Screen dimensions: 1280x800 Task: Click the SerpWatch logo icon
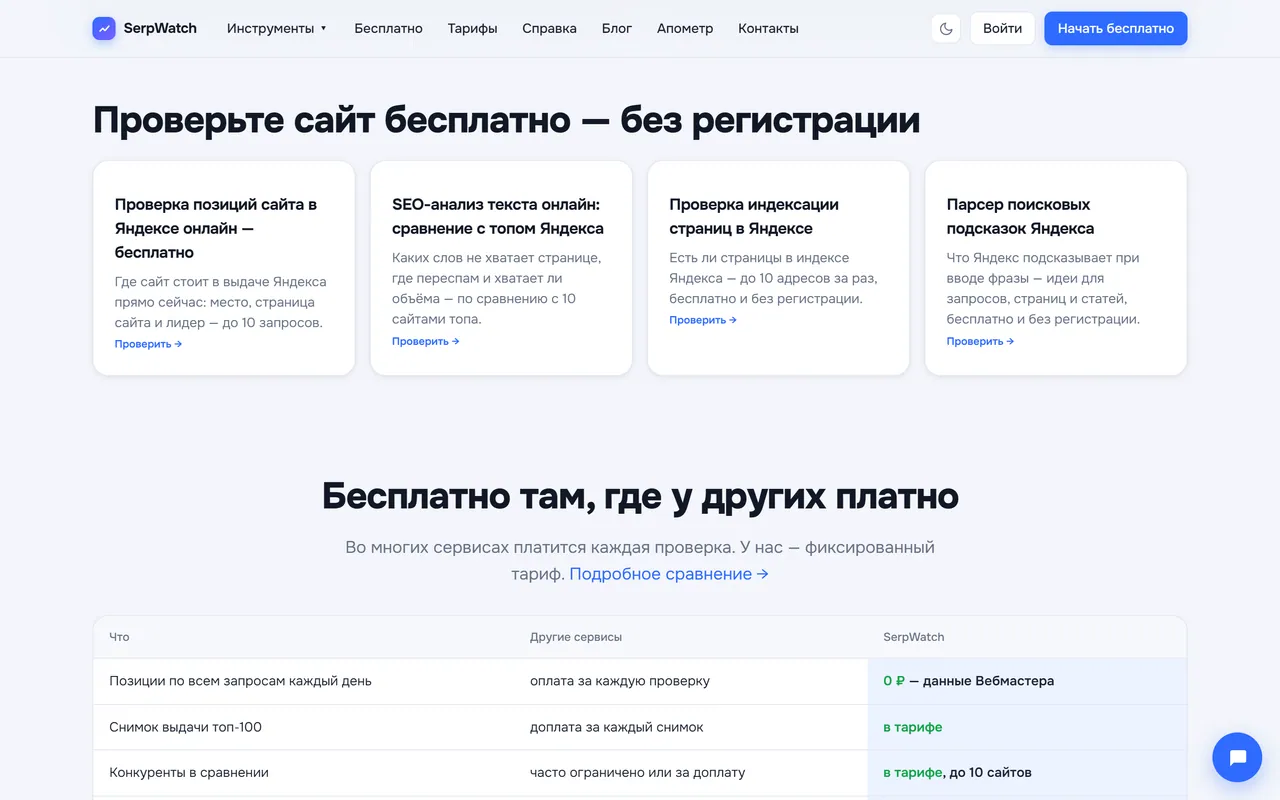104,28
